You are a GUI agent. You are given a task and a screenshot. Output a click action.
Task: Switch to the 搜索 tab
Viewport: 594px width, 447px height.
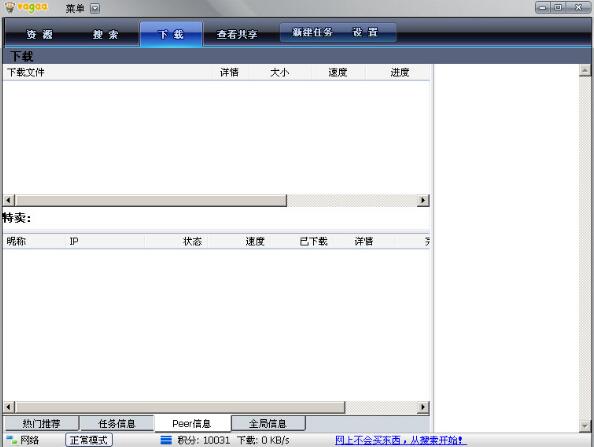106,34
